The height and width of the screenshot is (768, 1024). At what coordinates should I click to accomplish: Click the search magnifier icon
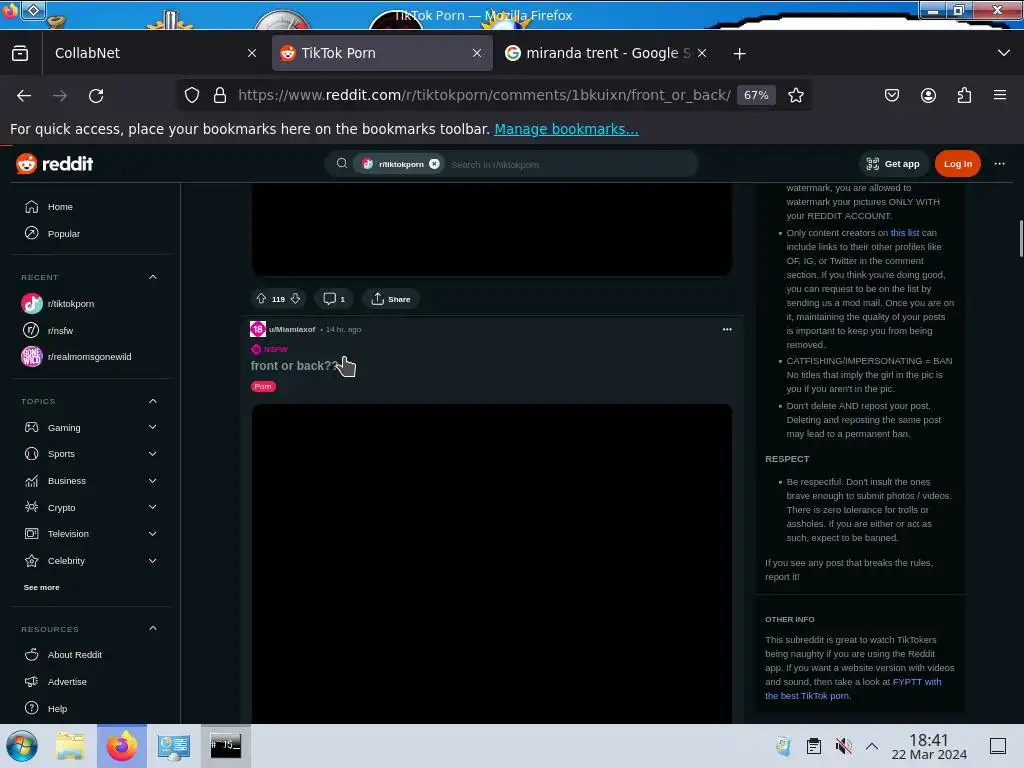click(x=342, y=164)
